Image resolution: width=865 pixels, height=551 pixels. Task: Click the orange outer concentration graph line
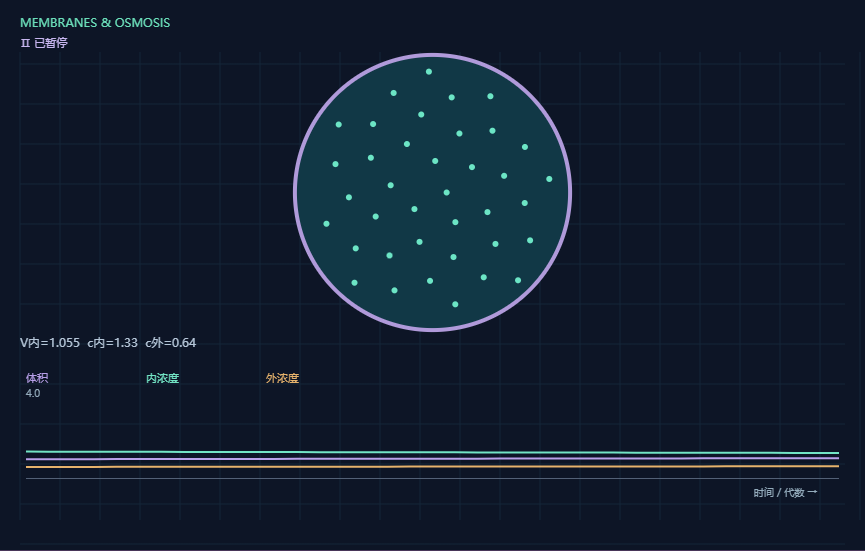[432, 467]
